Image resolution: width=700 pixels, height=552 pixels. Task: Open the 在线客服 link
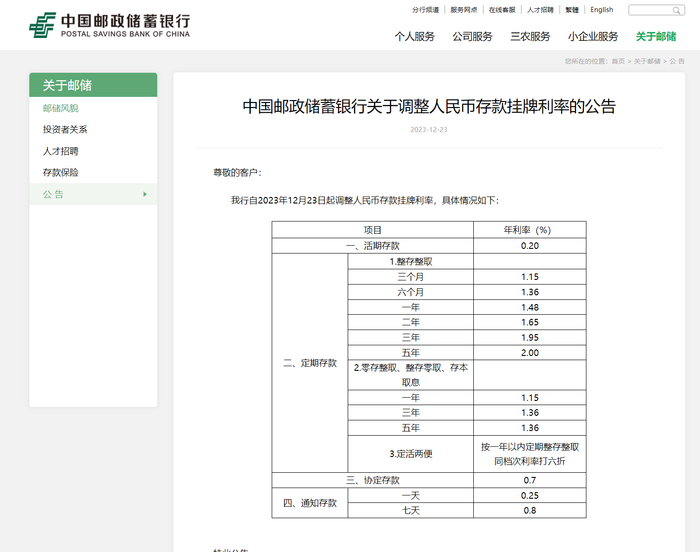[502, 10]
